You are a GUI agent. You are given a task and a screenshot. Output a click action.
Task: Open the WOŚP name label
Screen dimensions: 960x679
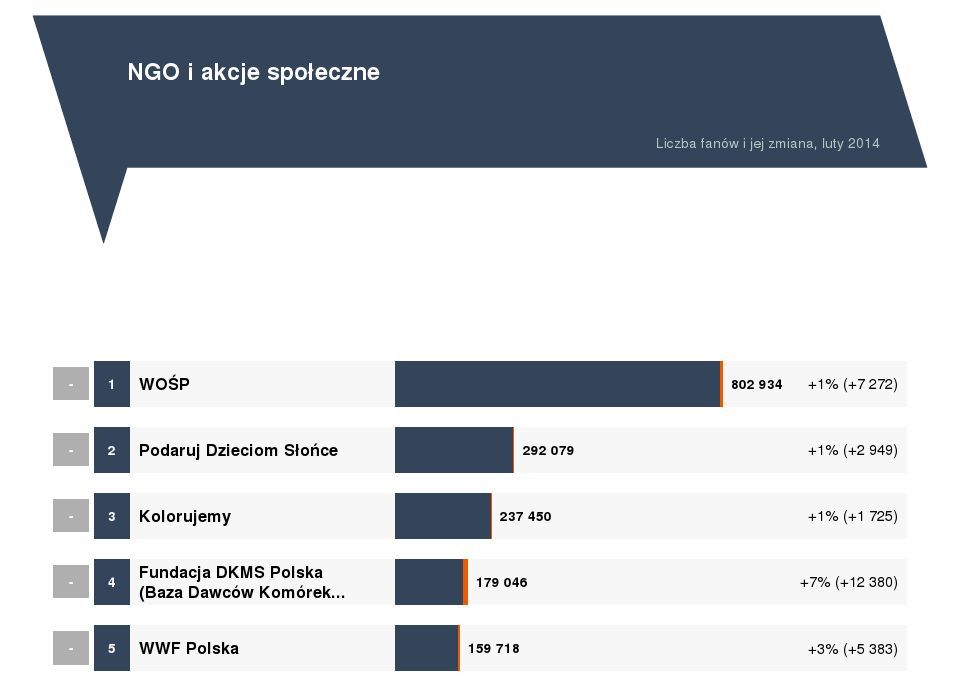164,384
